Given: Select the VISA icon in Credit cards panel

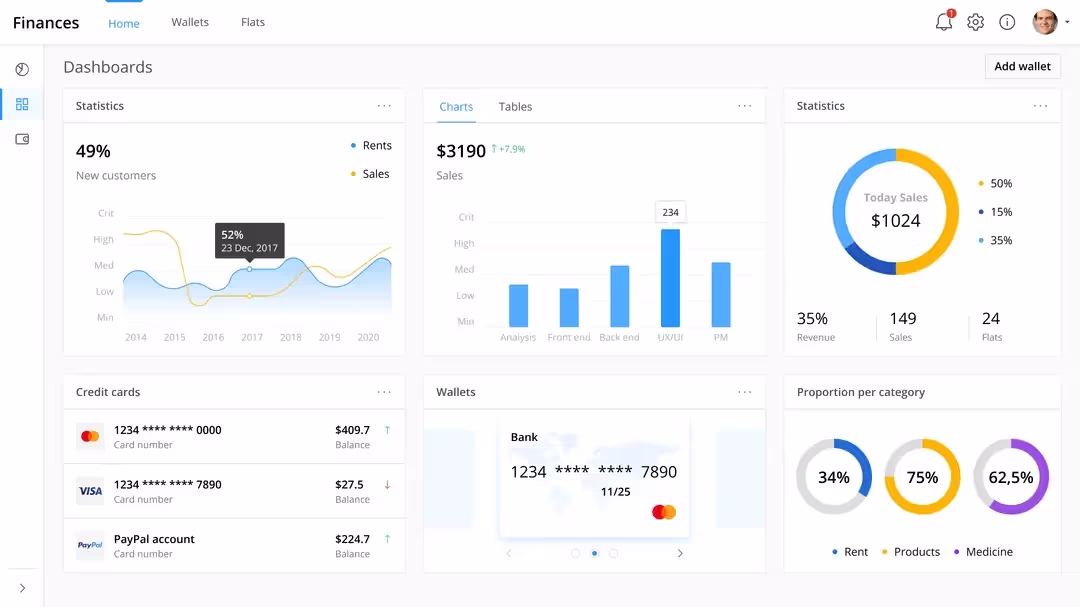Looking at the screenshot, I should pyautogui.click(x=90, y=490).
